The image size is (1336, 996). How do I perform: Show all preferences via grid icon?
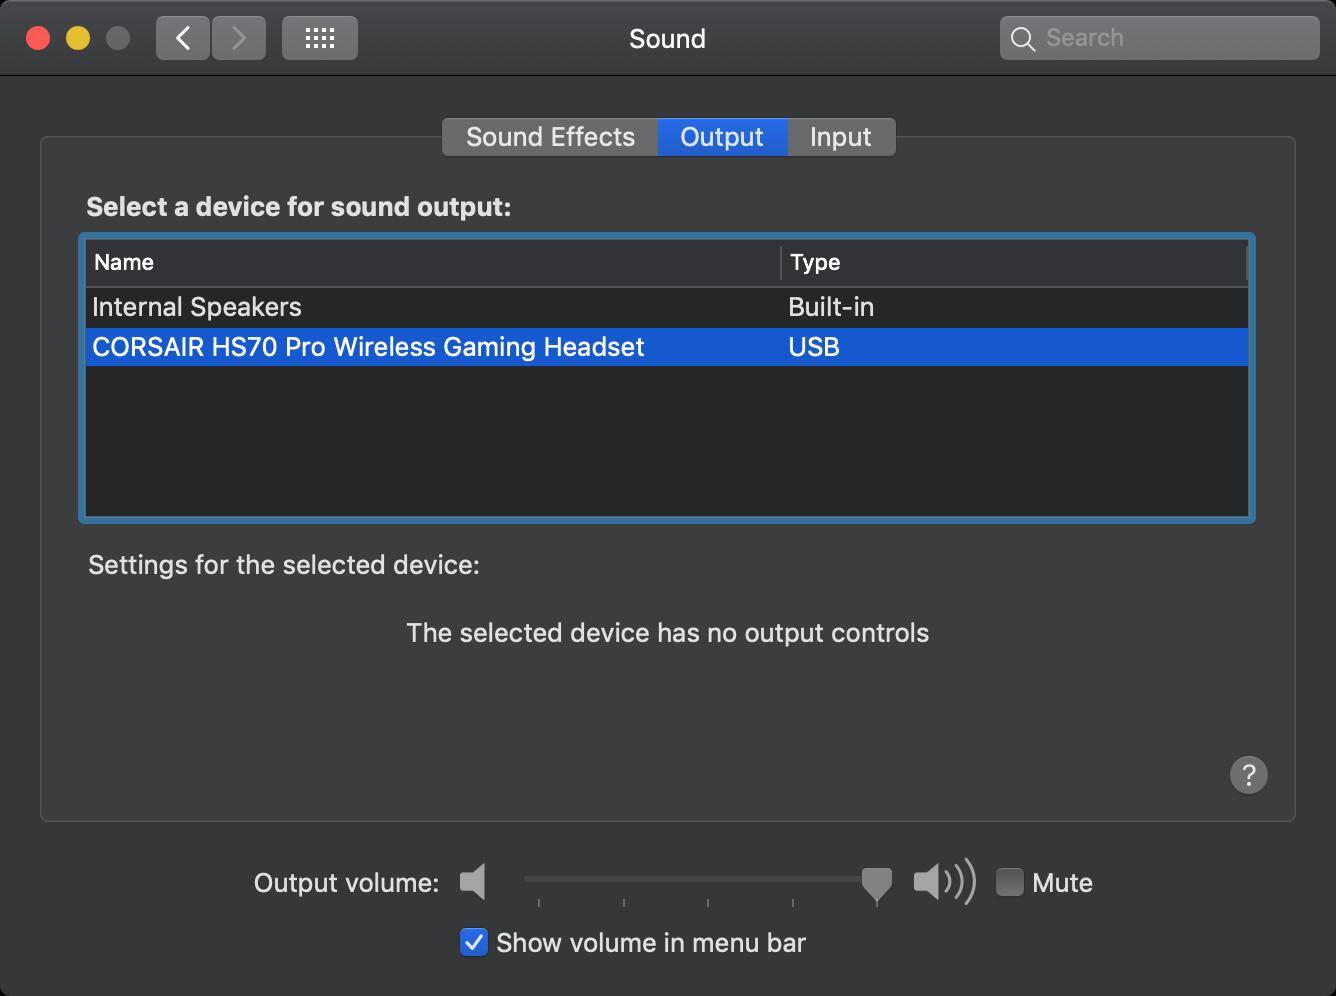tap(320, 39)
